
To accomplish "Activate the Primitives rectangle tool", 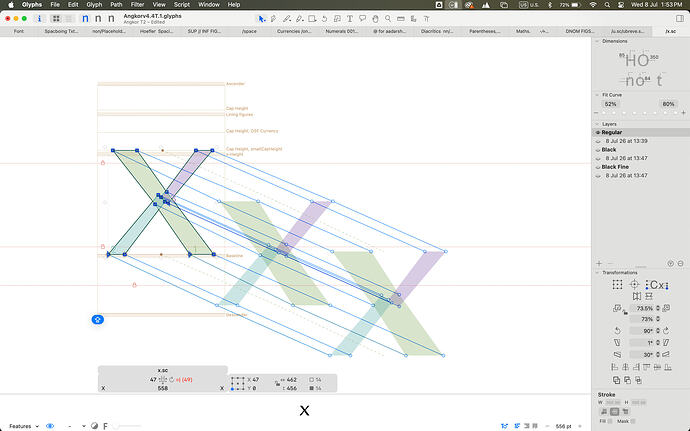I will pos(312,19).
